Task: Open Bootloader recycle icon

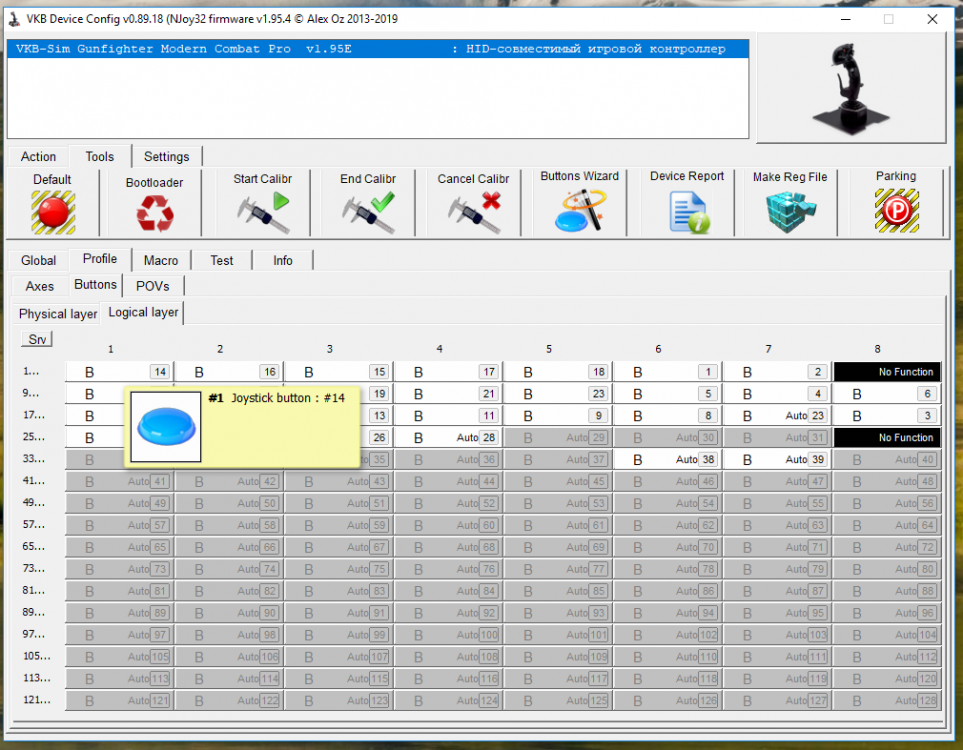Action: [155, 213]
